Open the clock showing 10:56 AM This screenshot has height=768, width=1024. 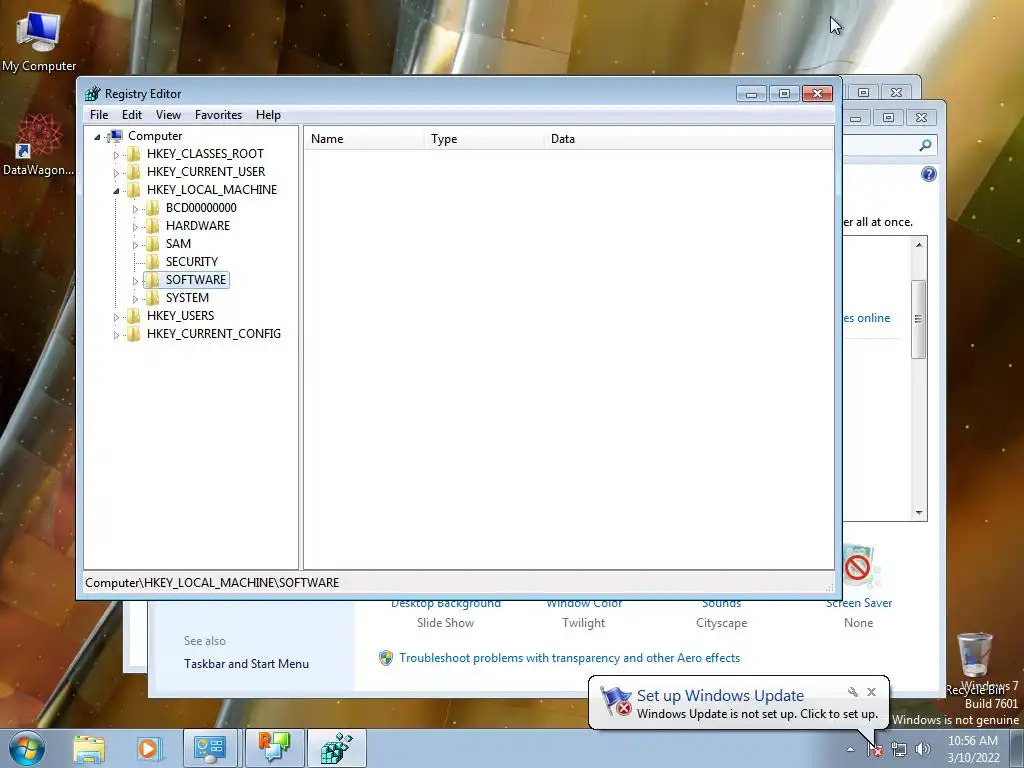click(973, 749)
